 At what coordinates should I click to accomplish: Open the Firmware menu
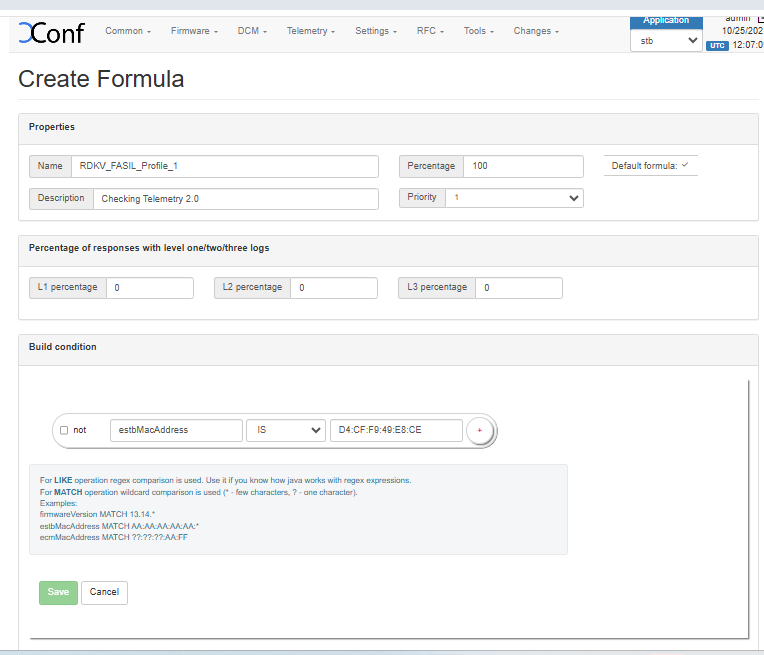coord(194,31)
